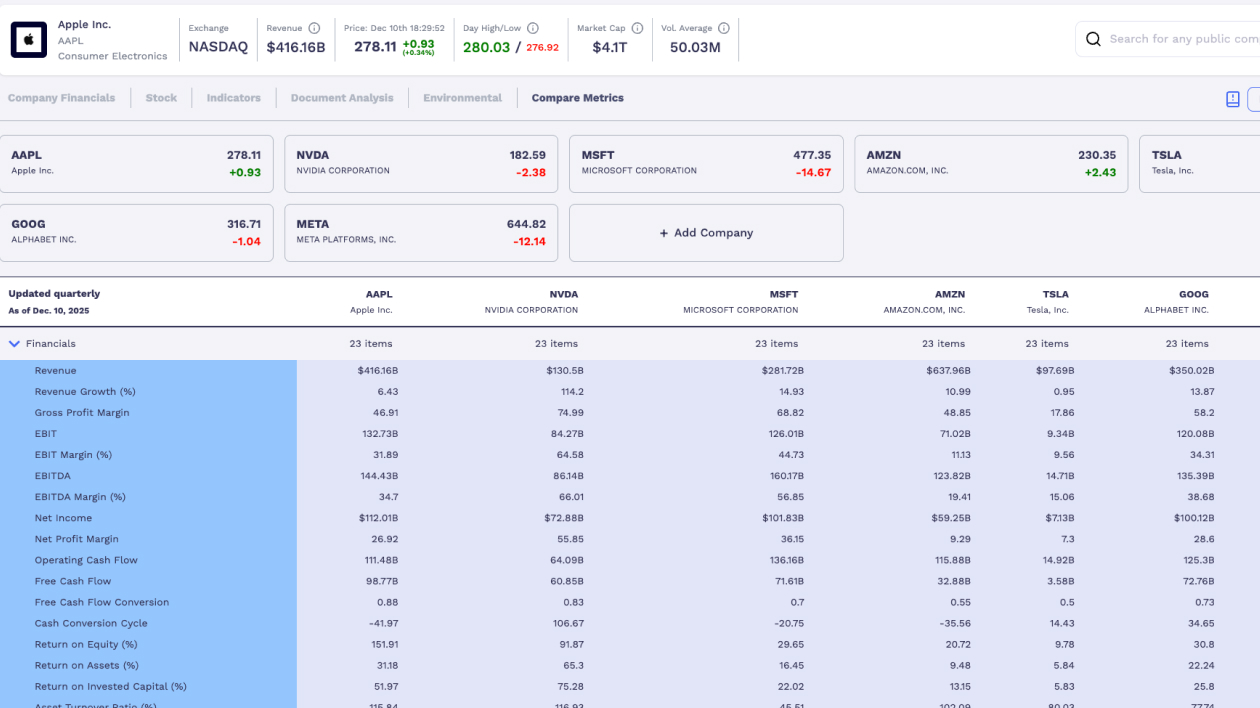Select the Compare Metrics tab
Image resolution: width=1260 pixels, height=708 pixels.
(578, 98)
